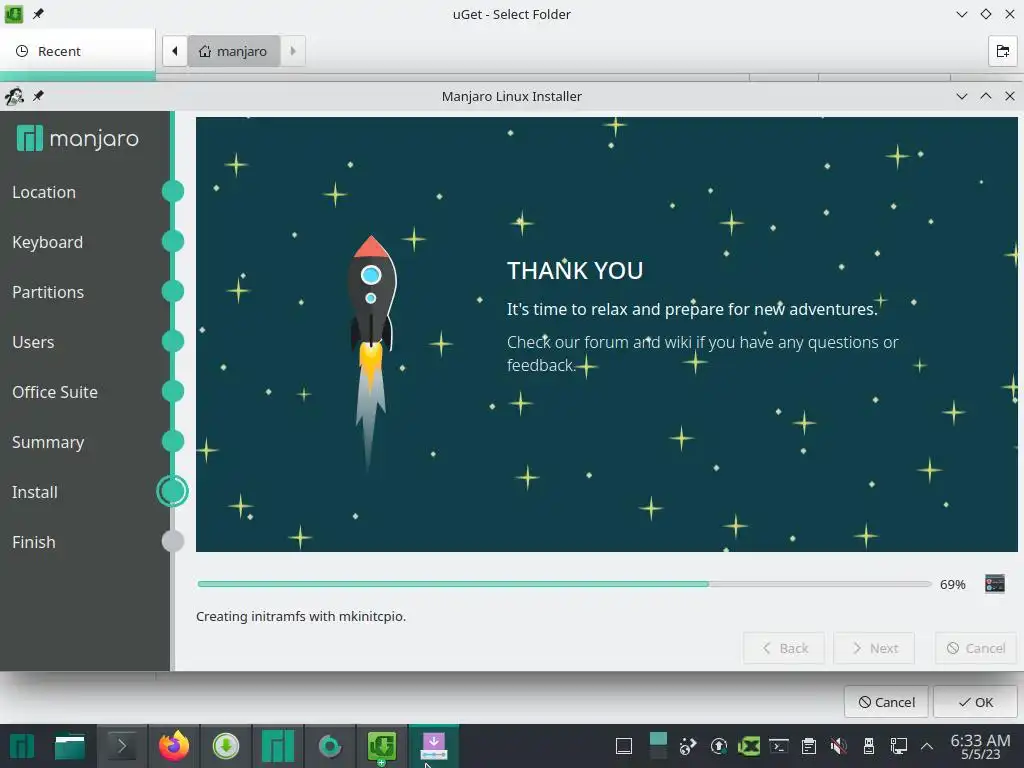Viewport: 1024px width, 768px height.
Task: Select the Keyboard installer step
Action: (48, 242)
